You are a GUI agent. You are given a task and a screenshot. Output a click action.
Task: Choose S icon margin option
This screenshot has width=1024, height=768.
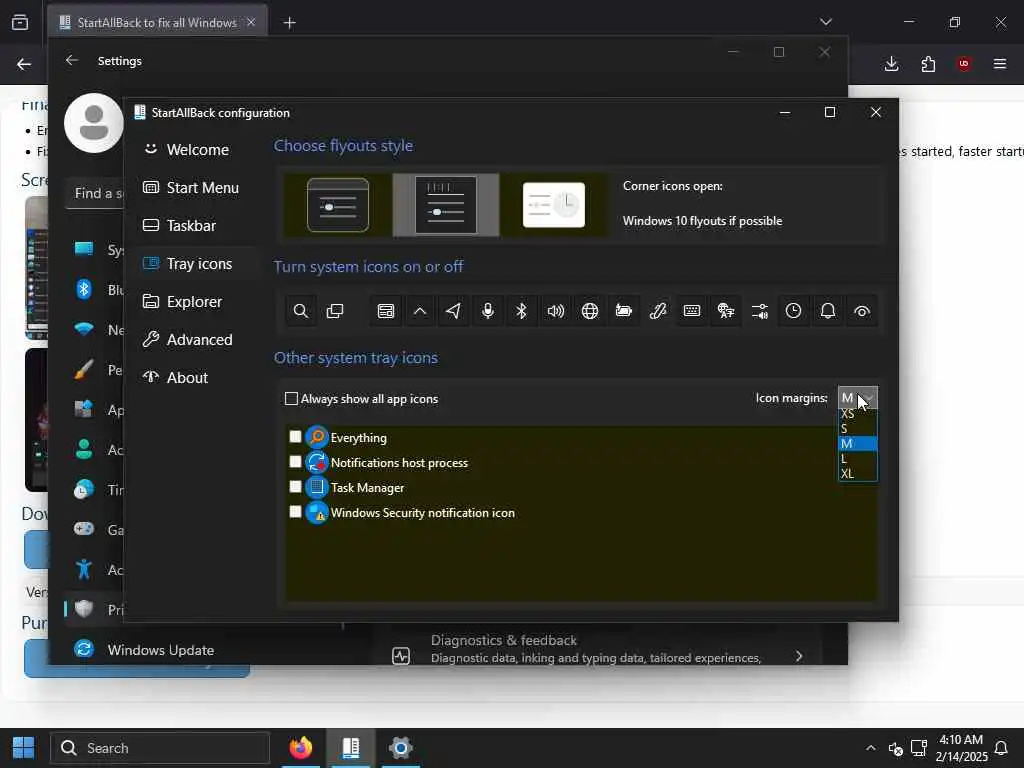[x=857, y=428]
